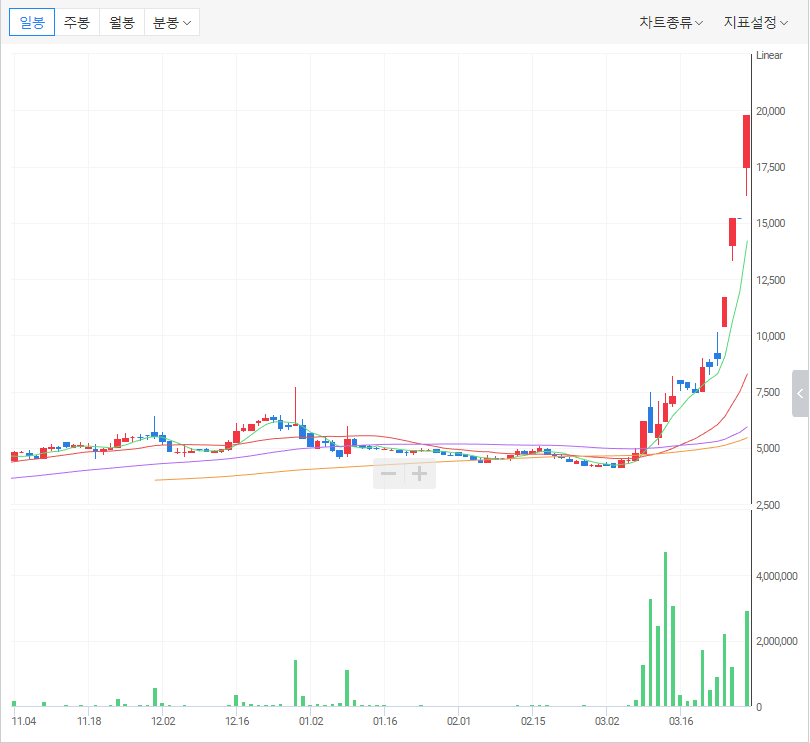Viewport: 810px width, 743px height.
Task: Select the 일봉 daily chart tab
Action: (x=32, y=22)
